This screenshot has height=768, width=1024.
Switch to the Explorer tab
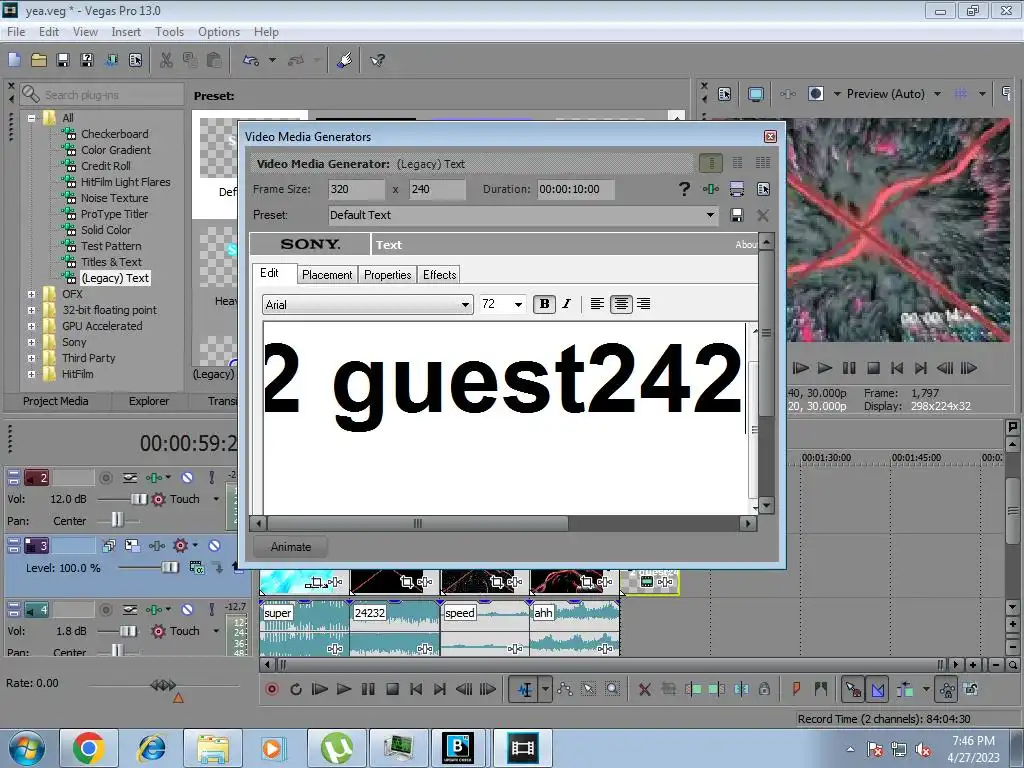click(x=149, y=401)
